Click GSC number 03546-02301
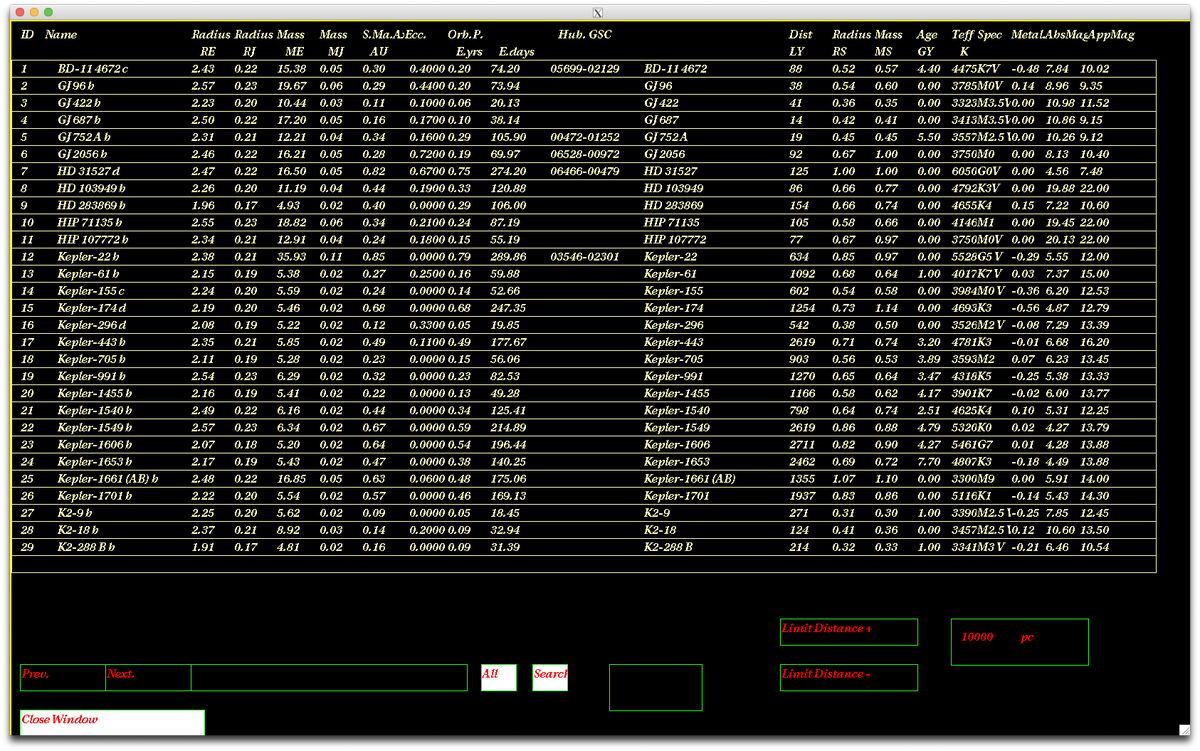1200x751 pixels. pyautogui.click(x=585, y=256)
